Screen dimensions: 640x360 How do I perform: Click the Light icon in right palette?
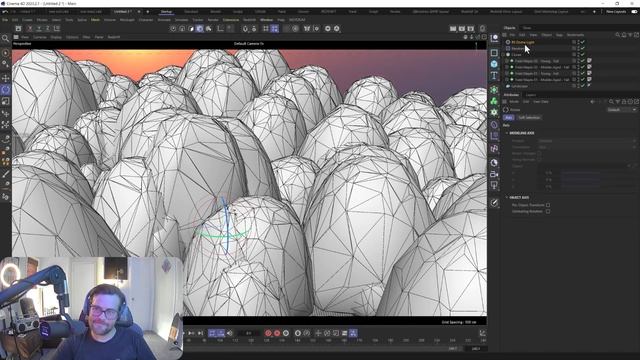pyautogui.click(x=494, y=186)
